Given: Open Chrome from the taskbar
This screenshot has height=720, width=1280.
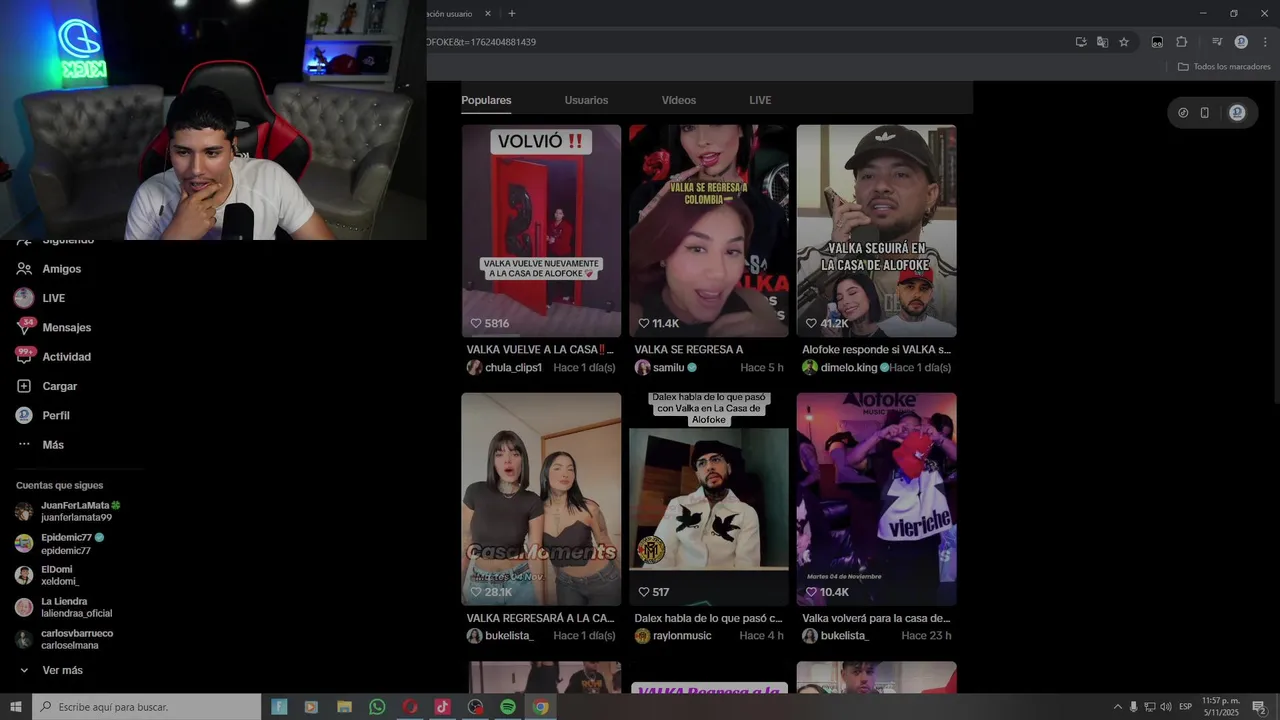Looking at the screenshot, I should coord(540,707).
